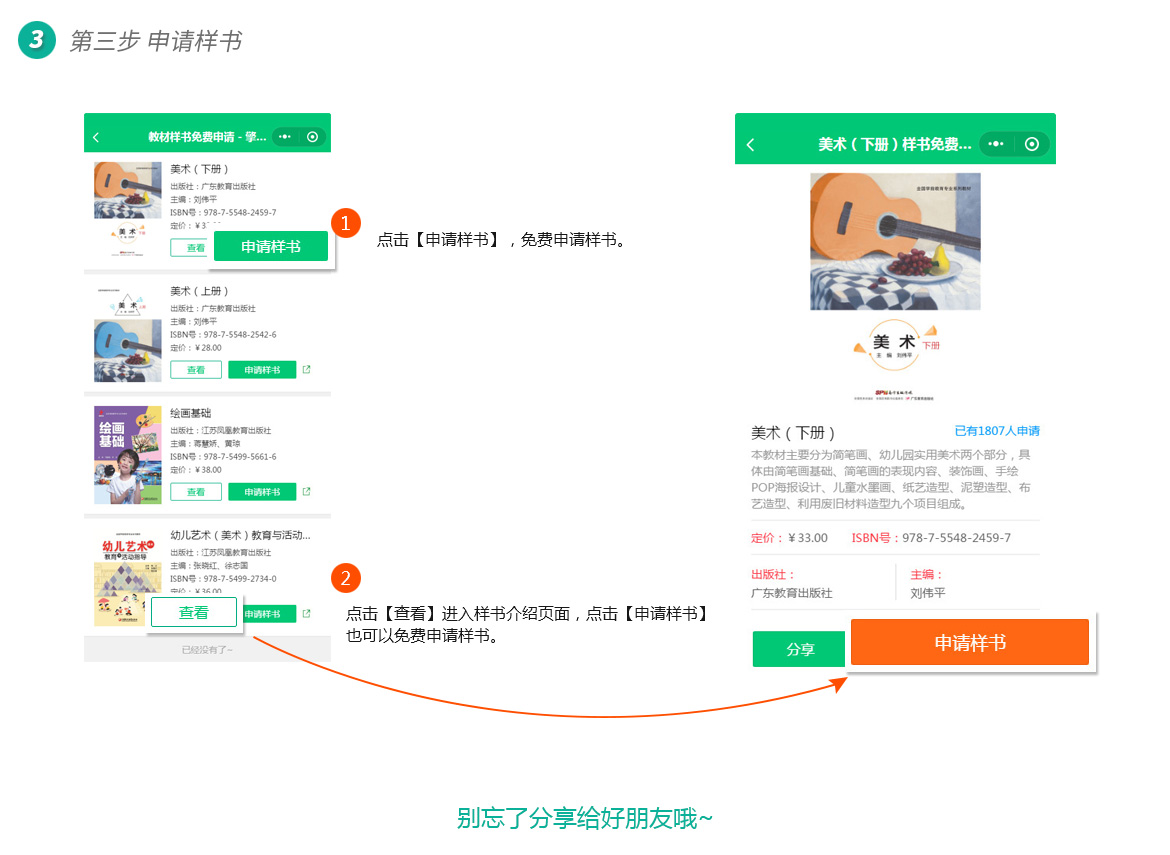The image size is (1170, 855).
Task: Click price ¥38.00 in 绘画基础 row
Action: coord(195,469)
